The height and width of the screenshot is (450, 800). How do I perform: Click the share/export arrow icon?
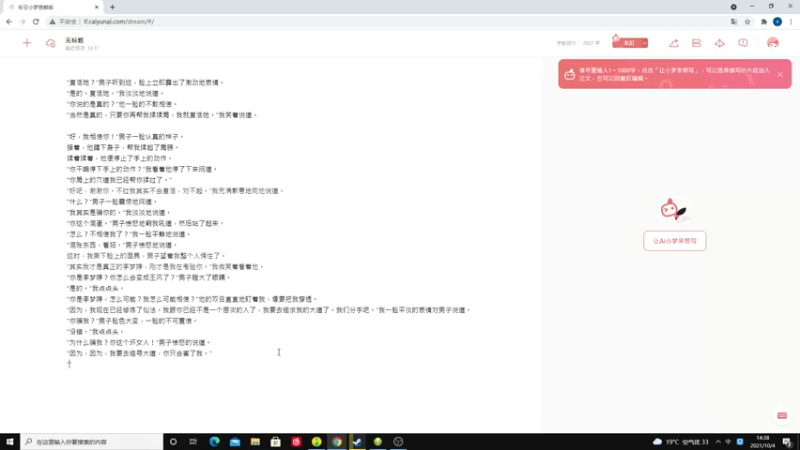(673, 43)
